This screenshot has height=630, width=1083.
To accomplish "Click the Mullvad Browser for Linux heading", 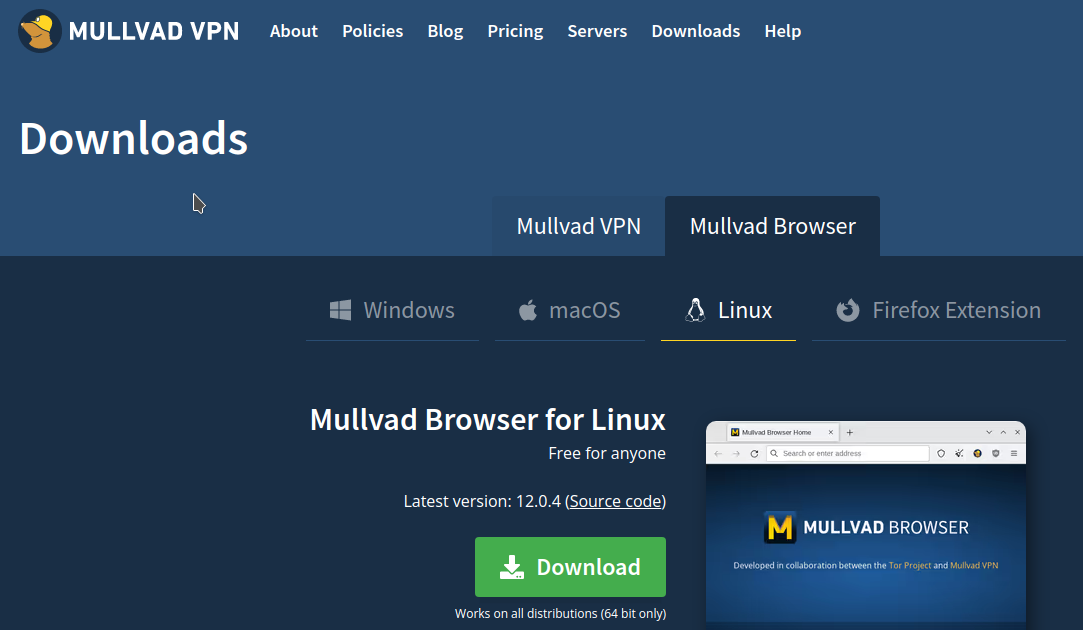I will point(488,419).
